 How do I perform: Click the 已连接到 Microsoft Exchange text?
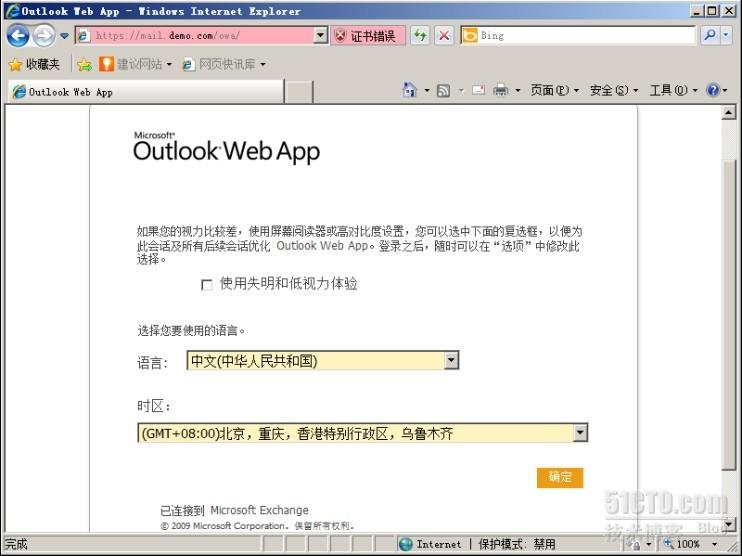234,510
